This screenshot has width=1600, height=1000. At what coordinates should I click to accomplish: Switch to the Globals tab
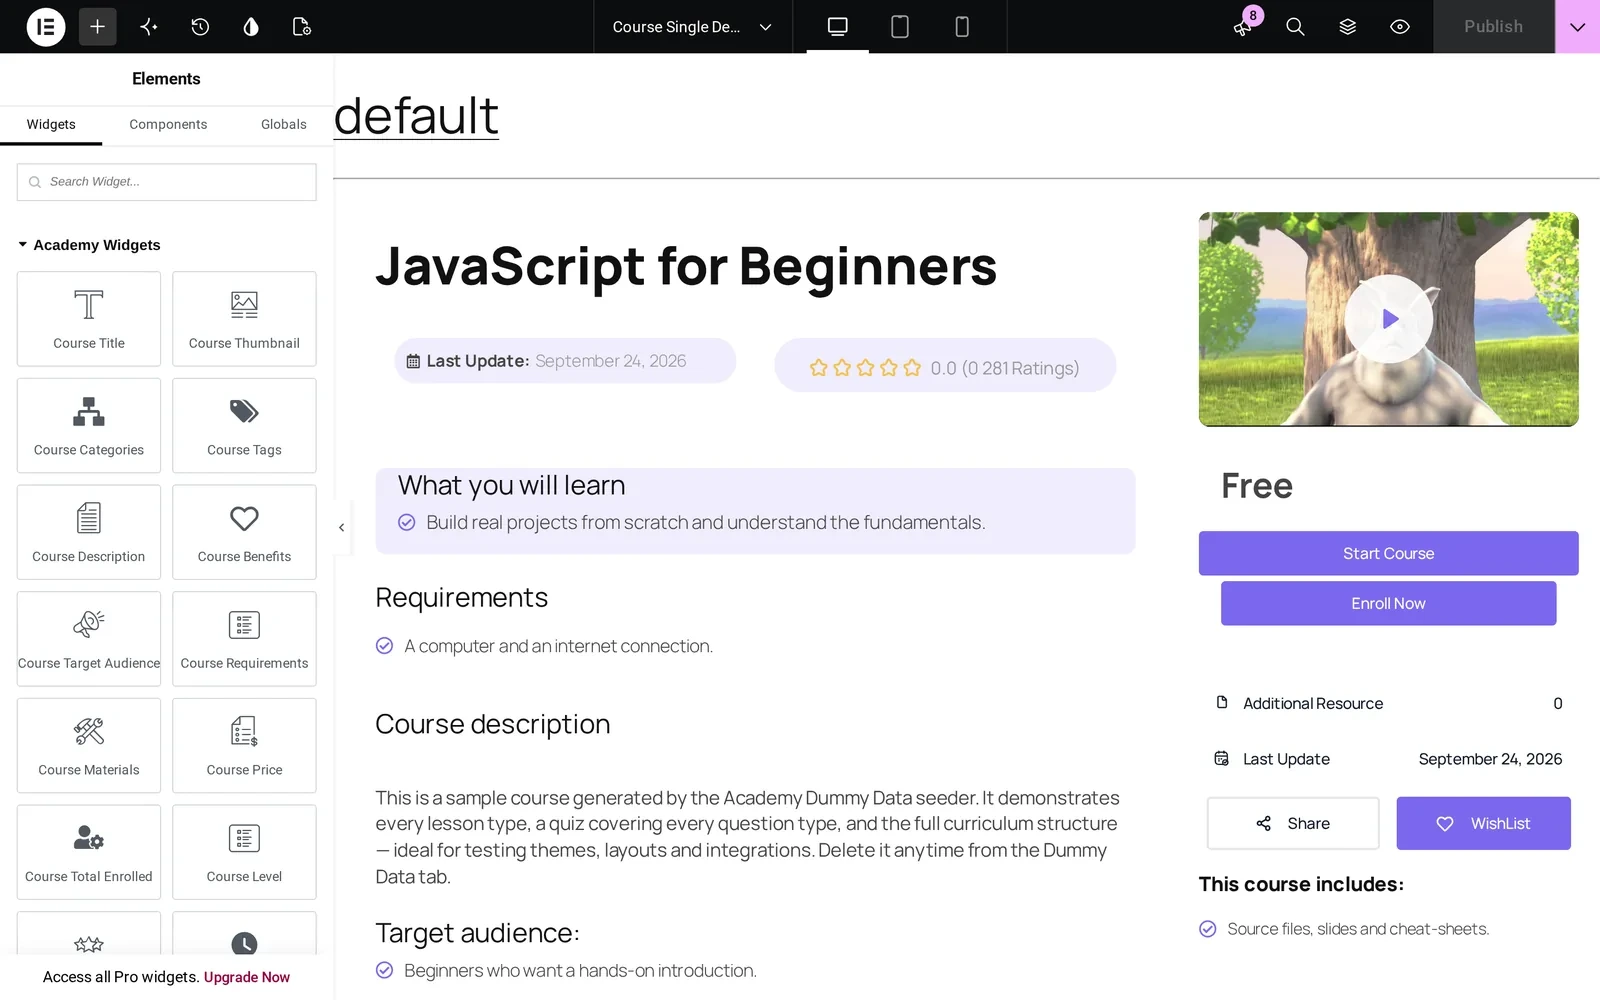tap(284, 125)
